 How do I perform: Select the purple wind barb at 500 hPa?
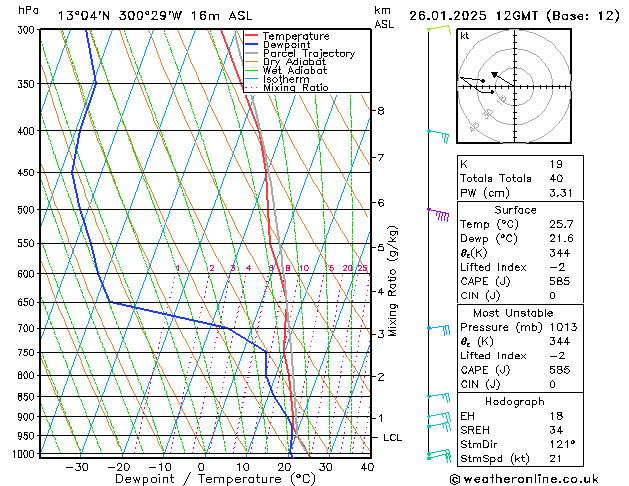[439, 211]
